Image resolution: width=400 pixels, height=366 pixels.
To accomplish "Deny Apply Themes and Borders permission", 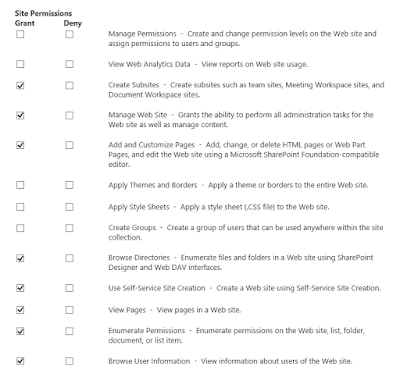I will coord(69,185).
